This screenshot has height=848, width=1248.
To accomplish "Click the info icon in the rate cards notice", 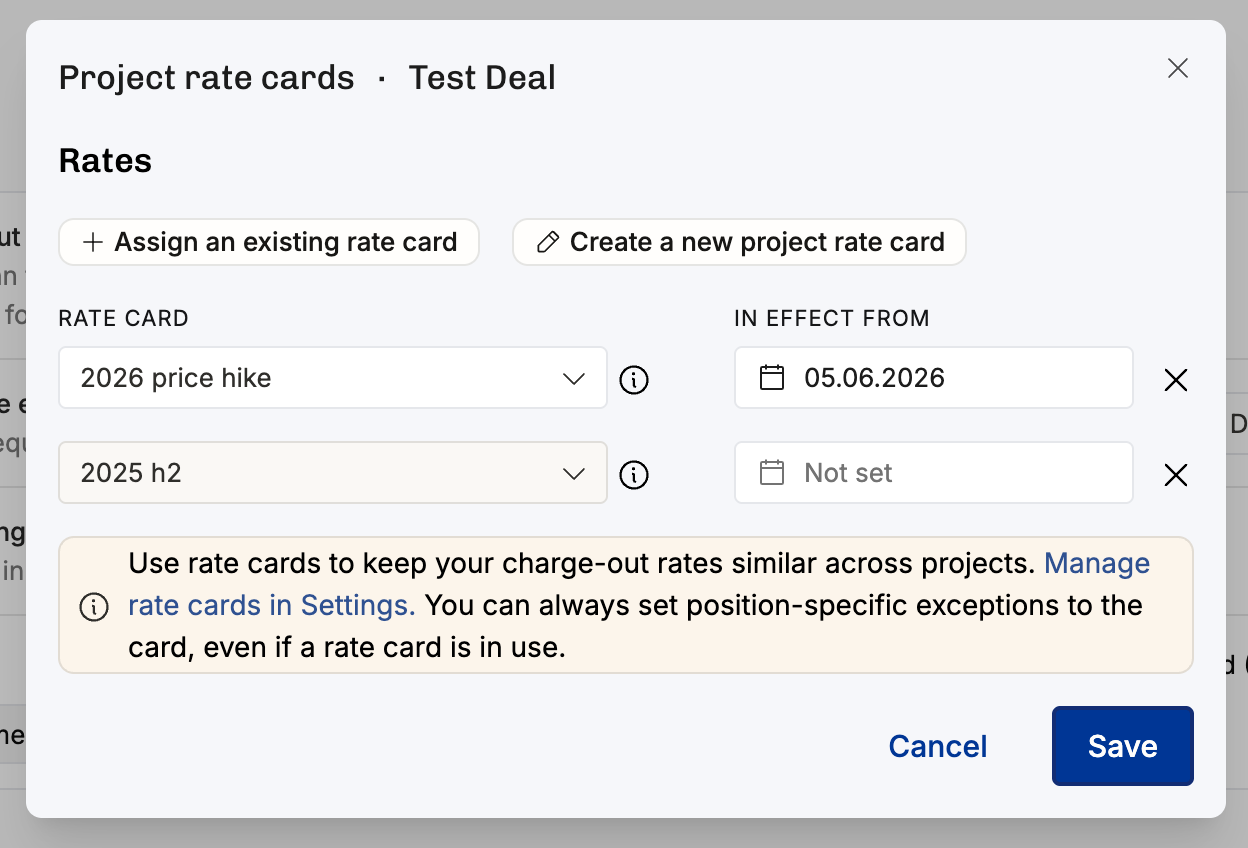I will pos(94,606).
